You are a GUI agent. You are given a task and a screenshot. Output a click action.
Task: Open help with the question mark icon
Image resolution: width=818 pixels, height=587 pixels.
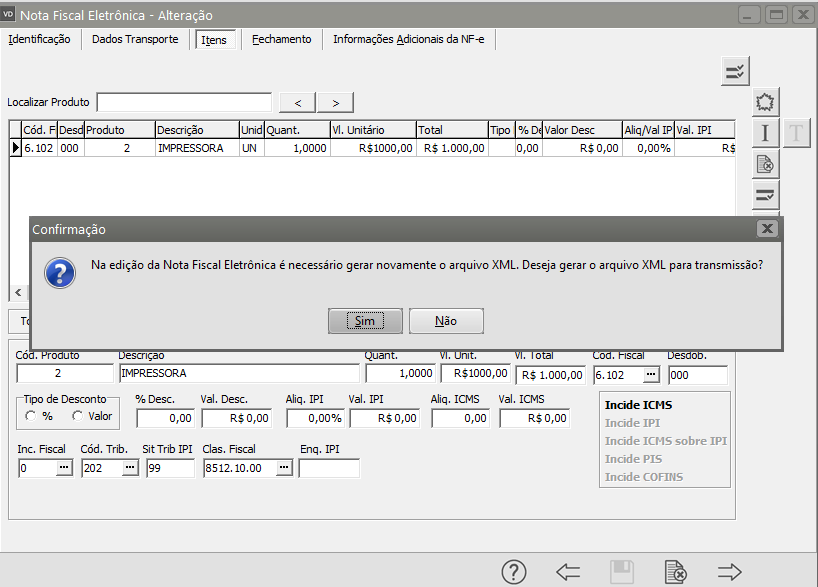(x=513, y=571)
